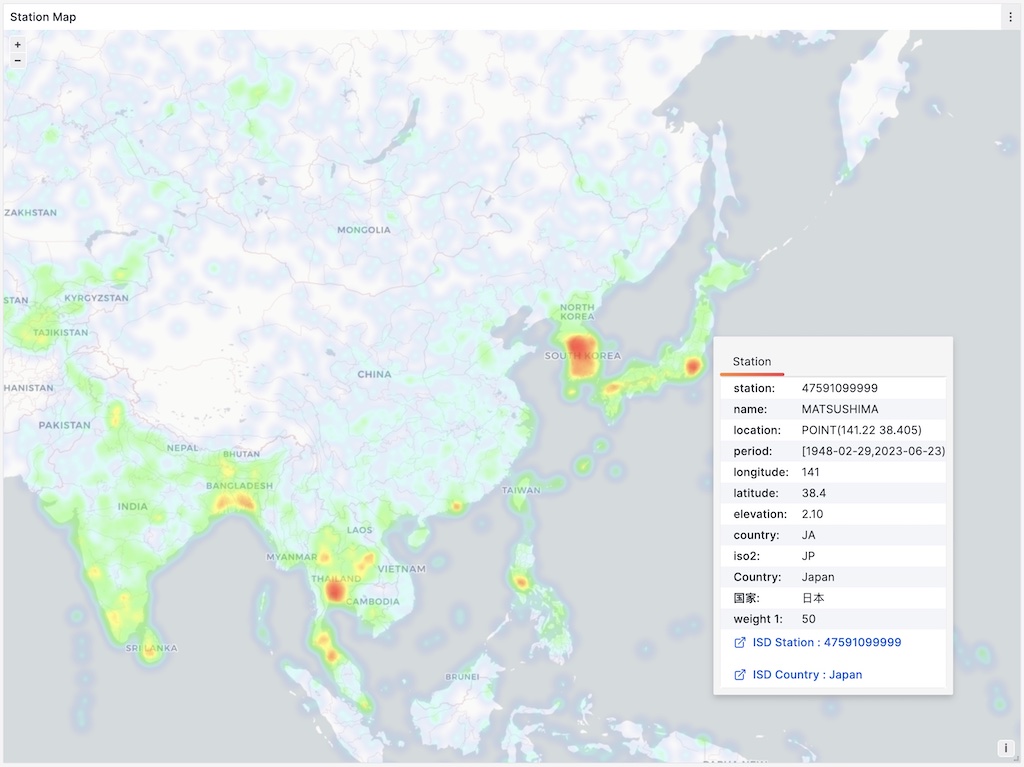Click the period date range value
1024x767 pixels.
(873, 451)
